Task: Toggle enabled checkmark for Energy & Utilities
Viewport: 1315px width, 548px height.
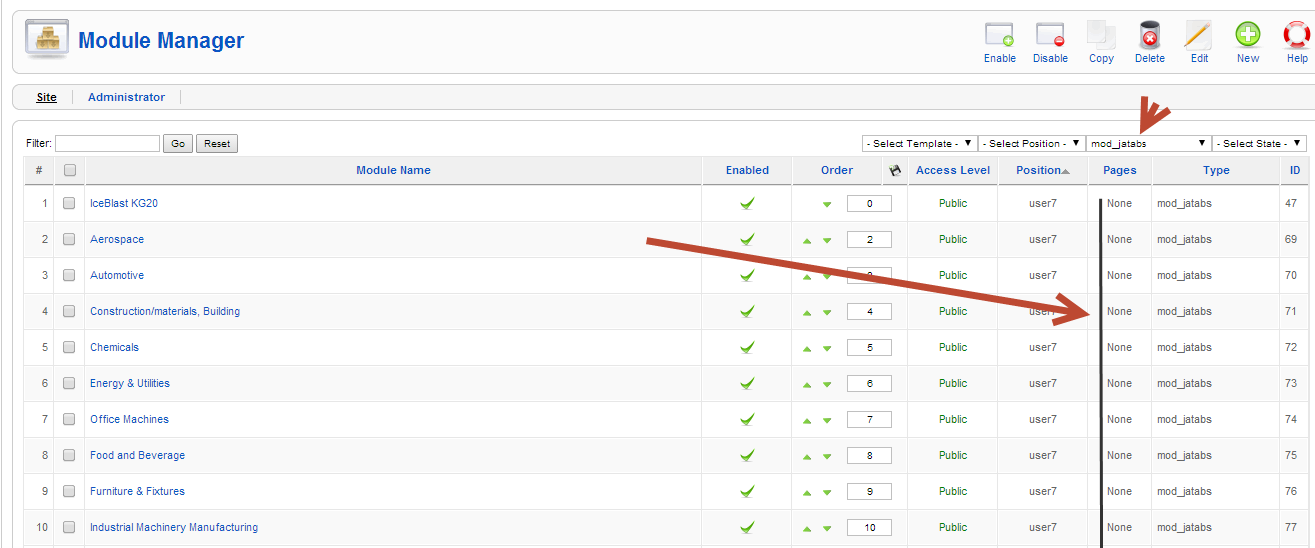Action: [747, 383]
